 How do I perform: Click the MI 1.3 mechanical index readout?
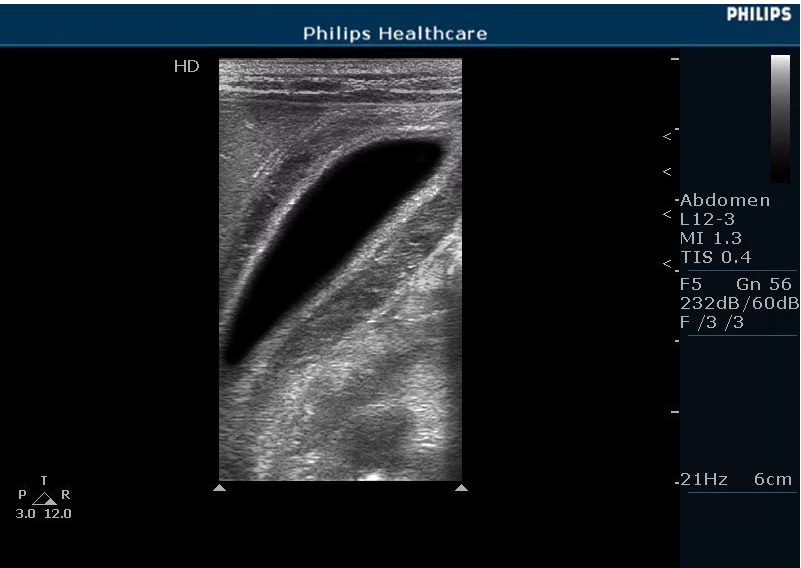coord(710,238)
